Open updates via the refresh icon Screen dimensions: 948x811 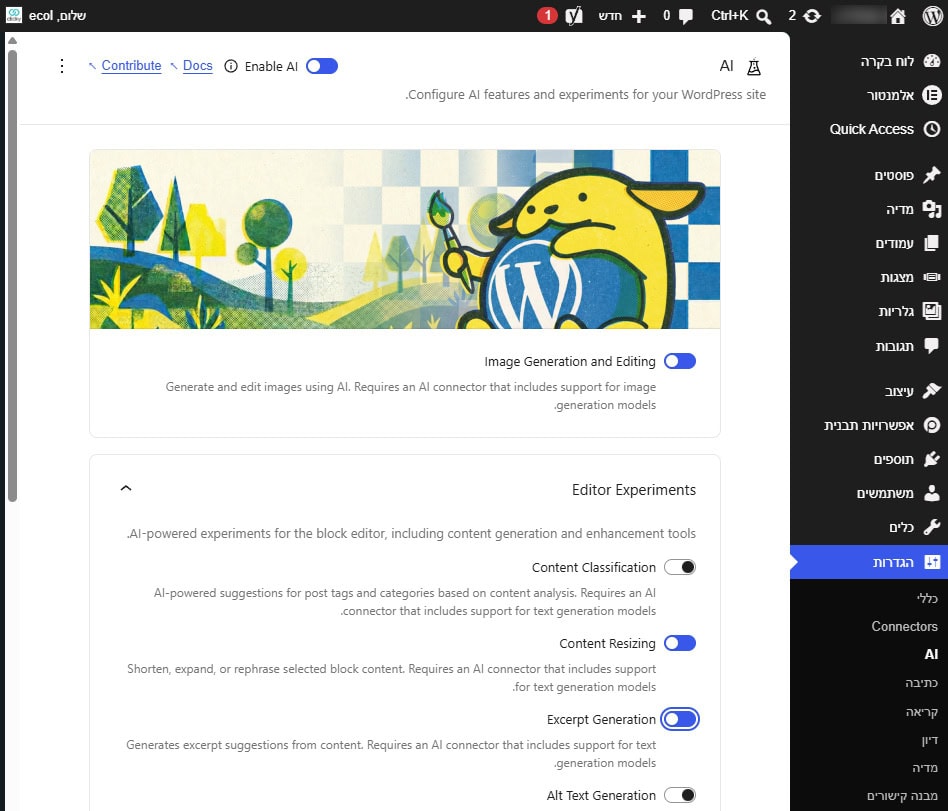coord(812,16)
